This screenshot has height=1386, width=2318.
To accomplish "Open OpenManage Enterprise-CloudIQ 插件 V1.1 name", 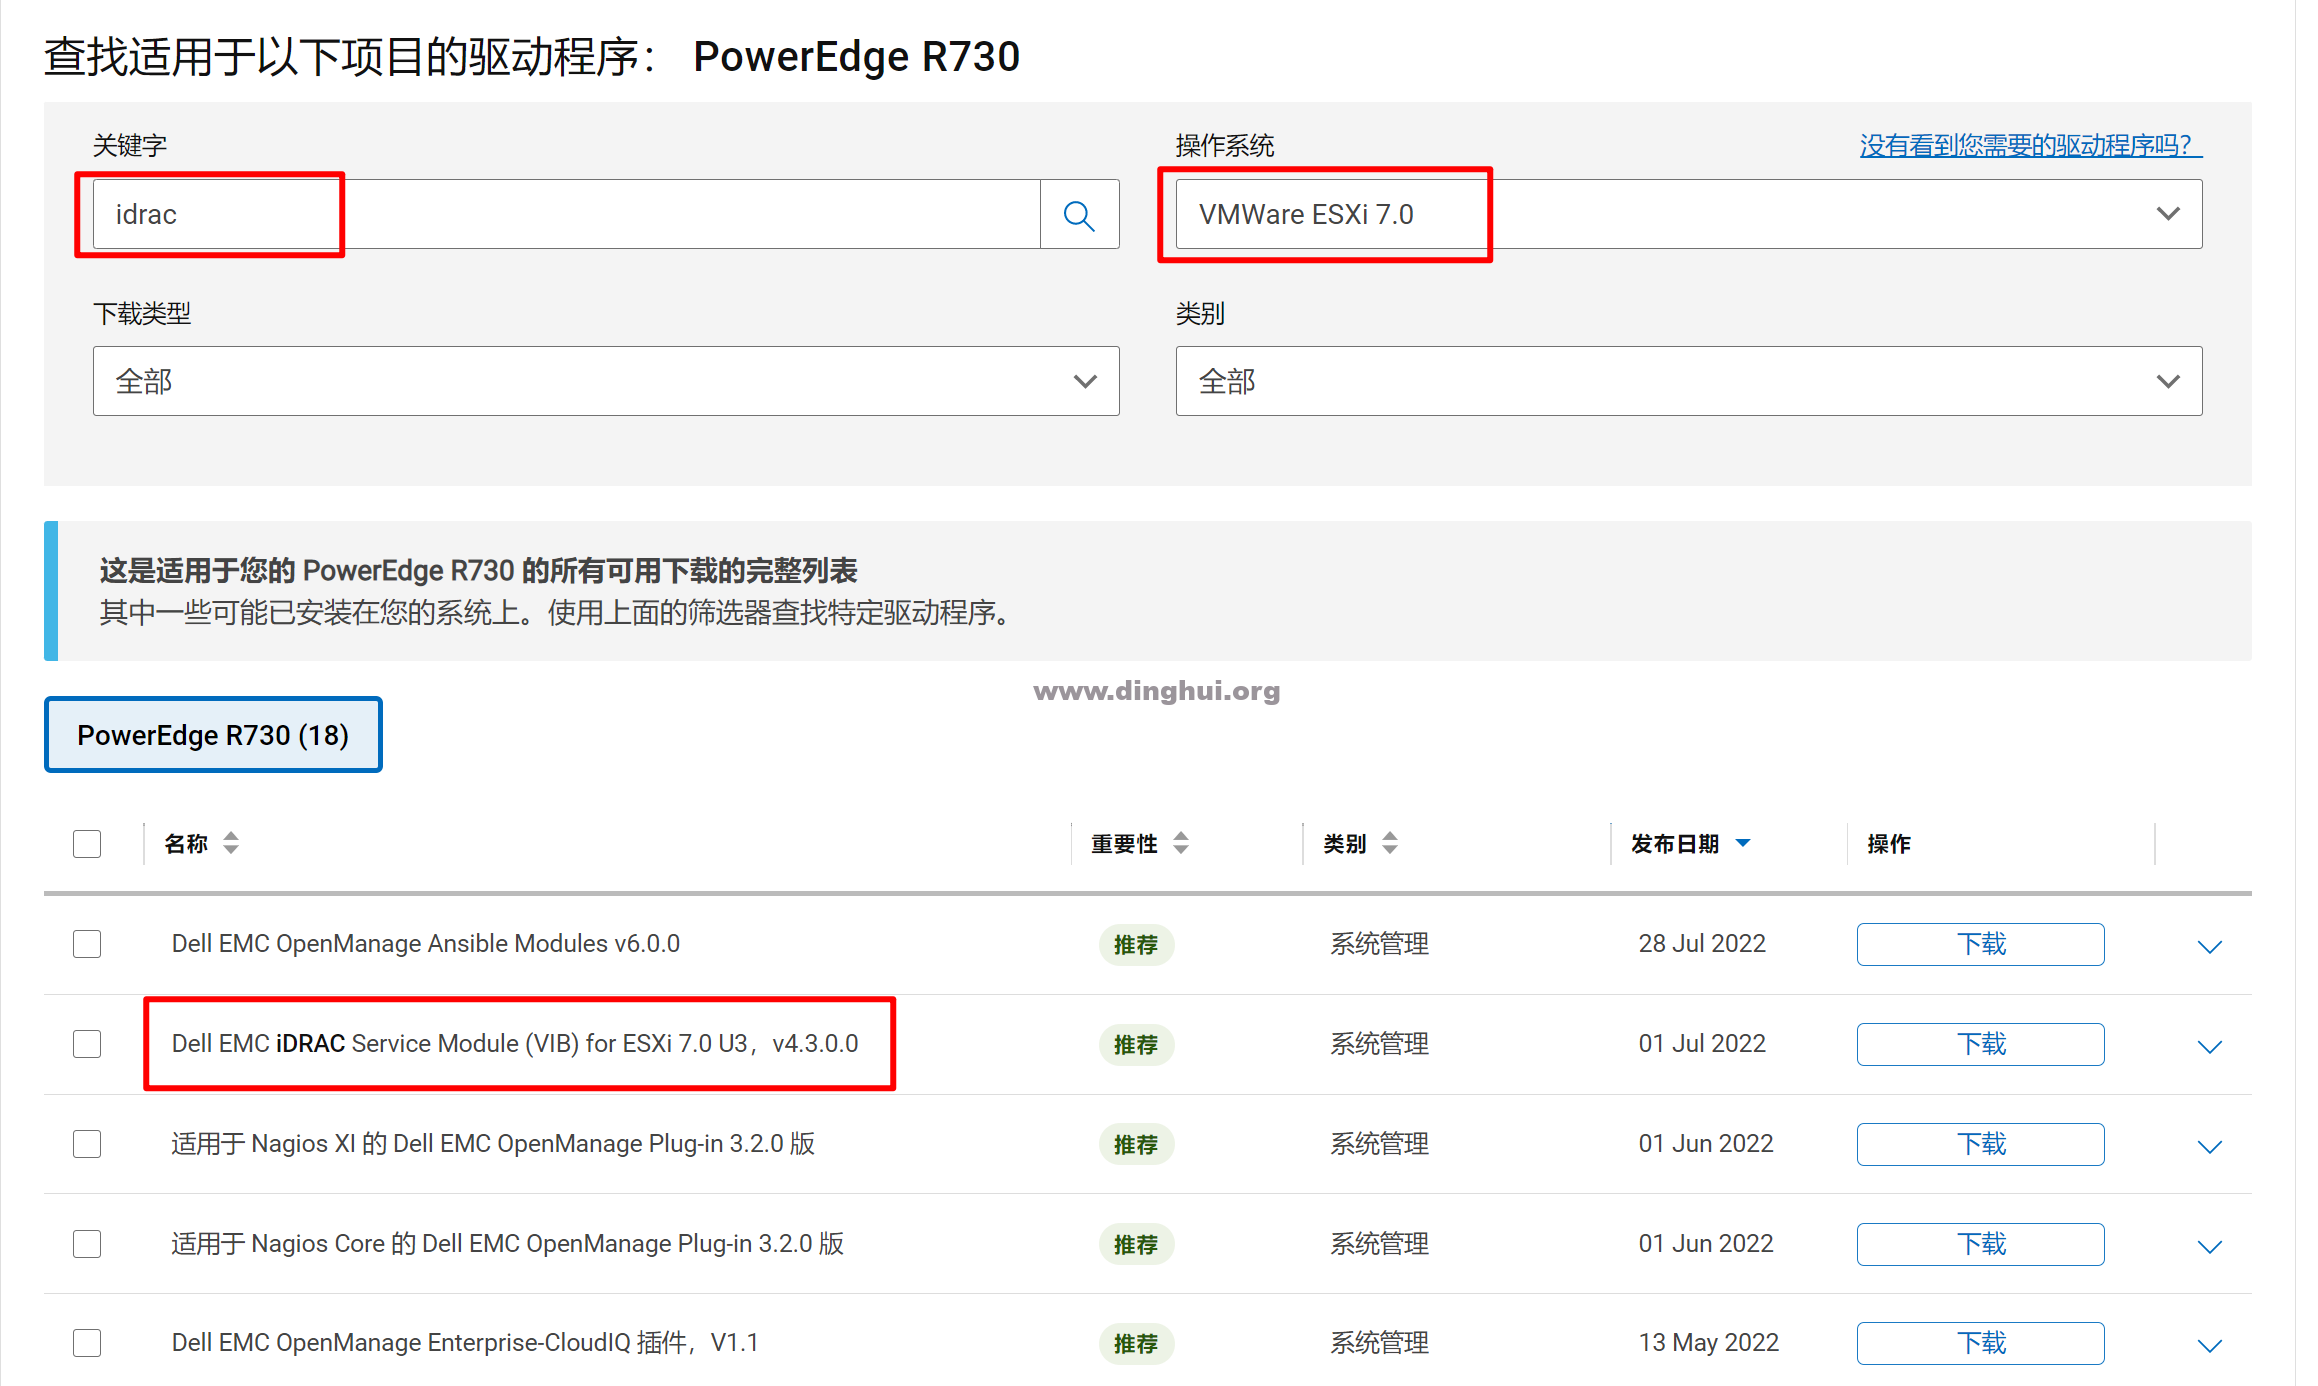I will pos(465,1343).
